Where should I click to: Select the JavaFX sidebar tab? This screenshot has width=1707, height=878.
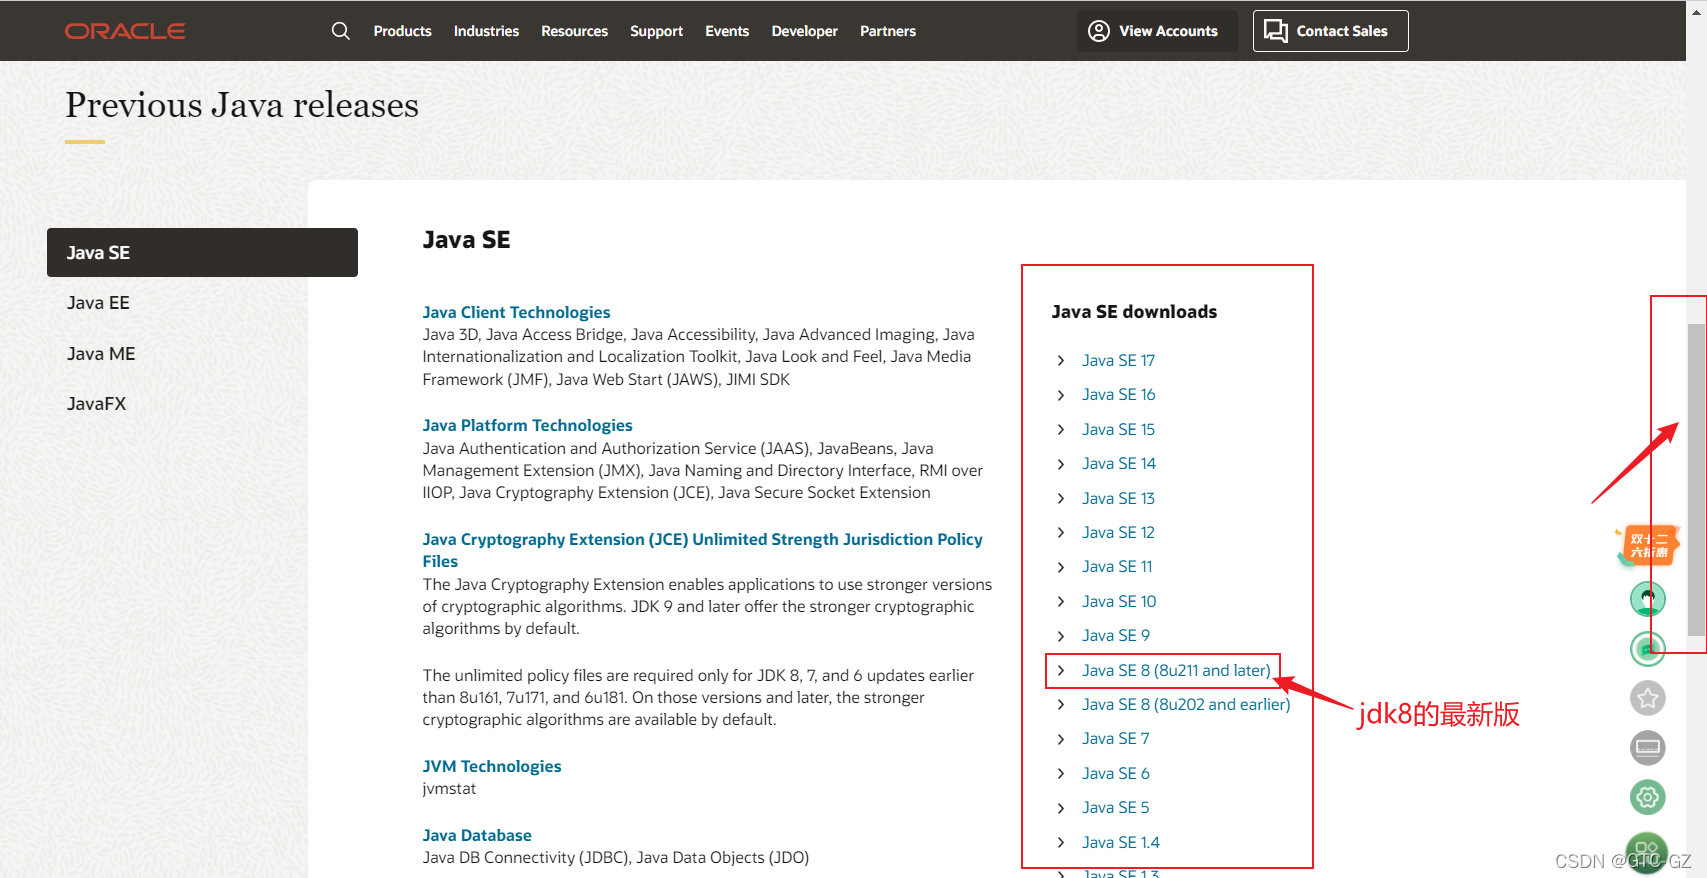96,404
